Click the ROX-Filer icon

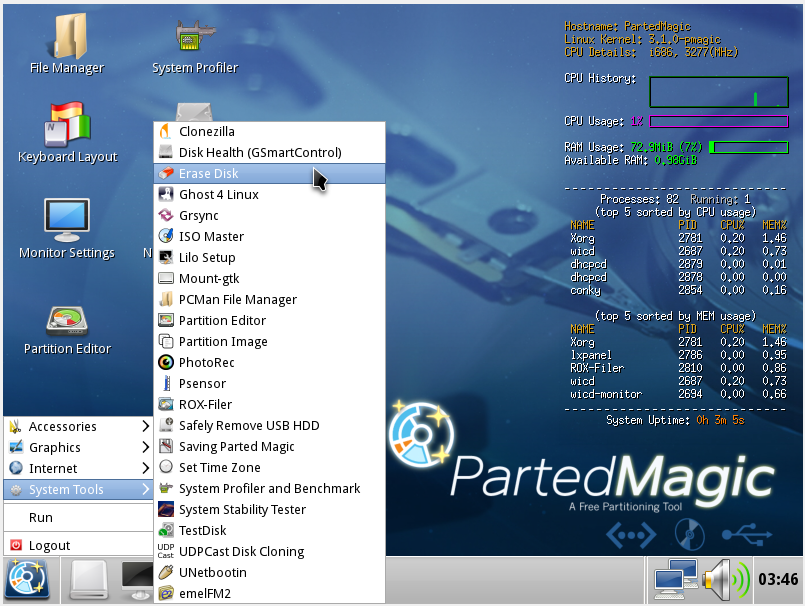click(165, 405)
